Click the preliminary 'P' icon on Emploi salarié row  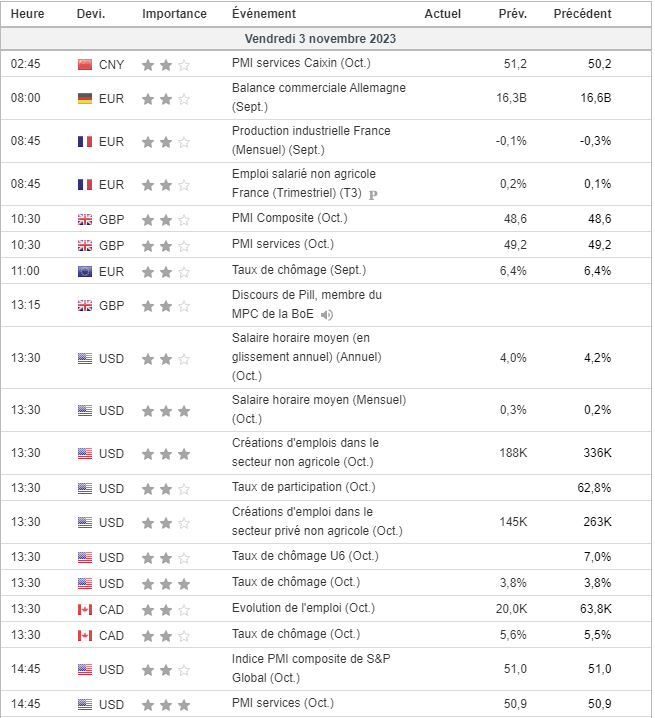click(x=373, y=194)
